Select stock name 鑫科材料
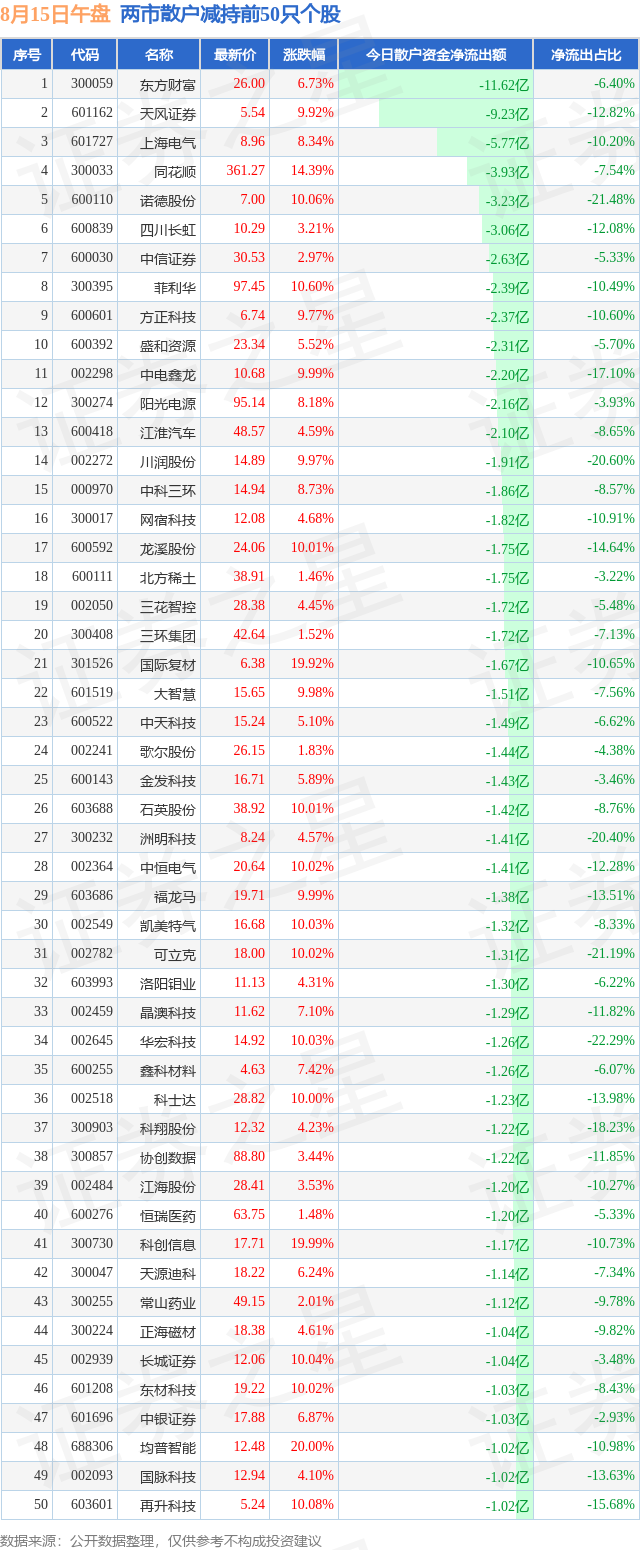The width and height of the screenshot is (640, 1550). coord(168,1070)
